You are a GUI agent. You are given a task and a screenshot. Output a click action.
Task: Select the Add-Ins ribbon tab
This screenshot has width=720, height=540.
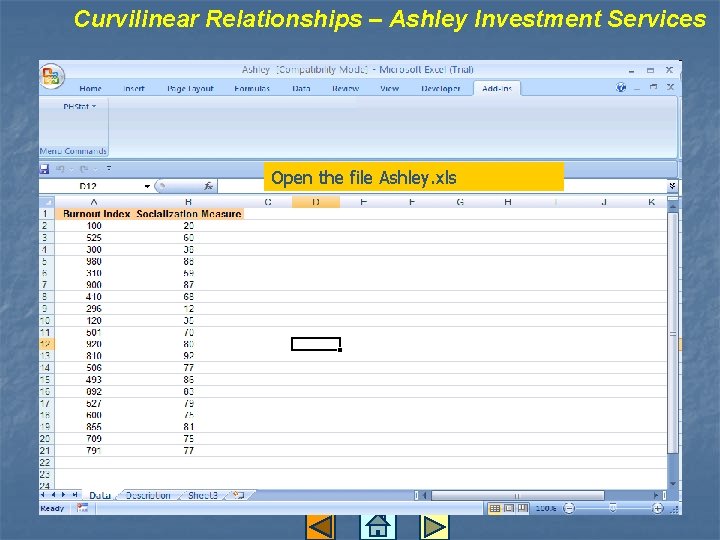point(497,88)
